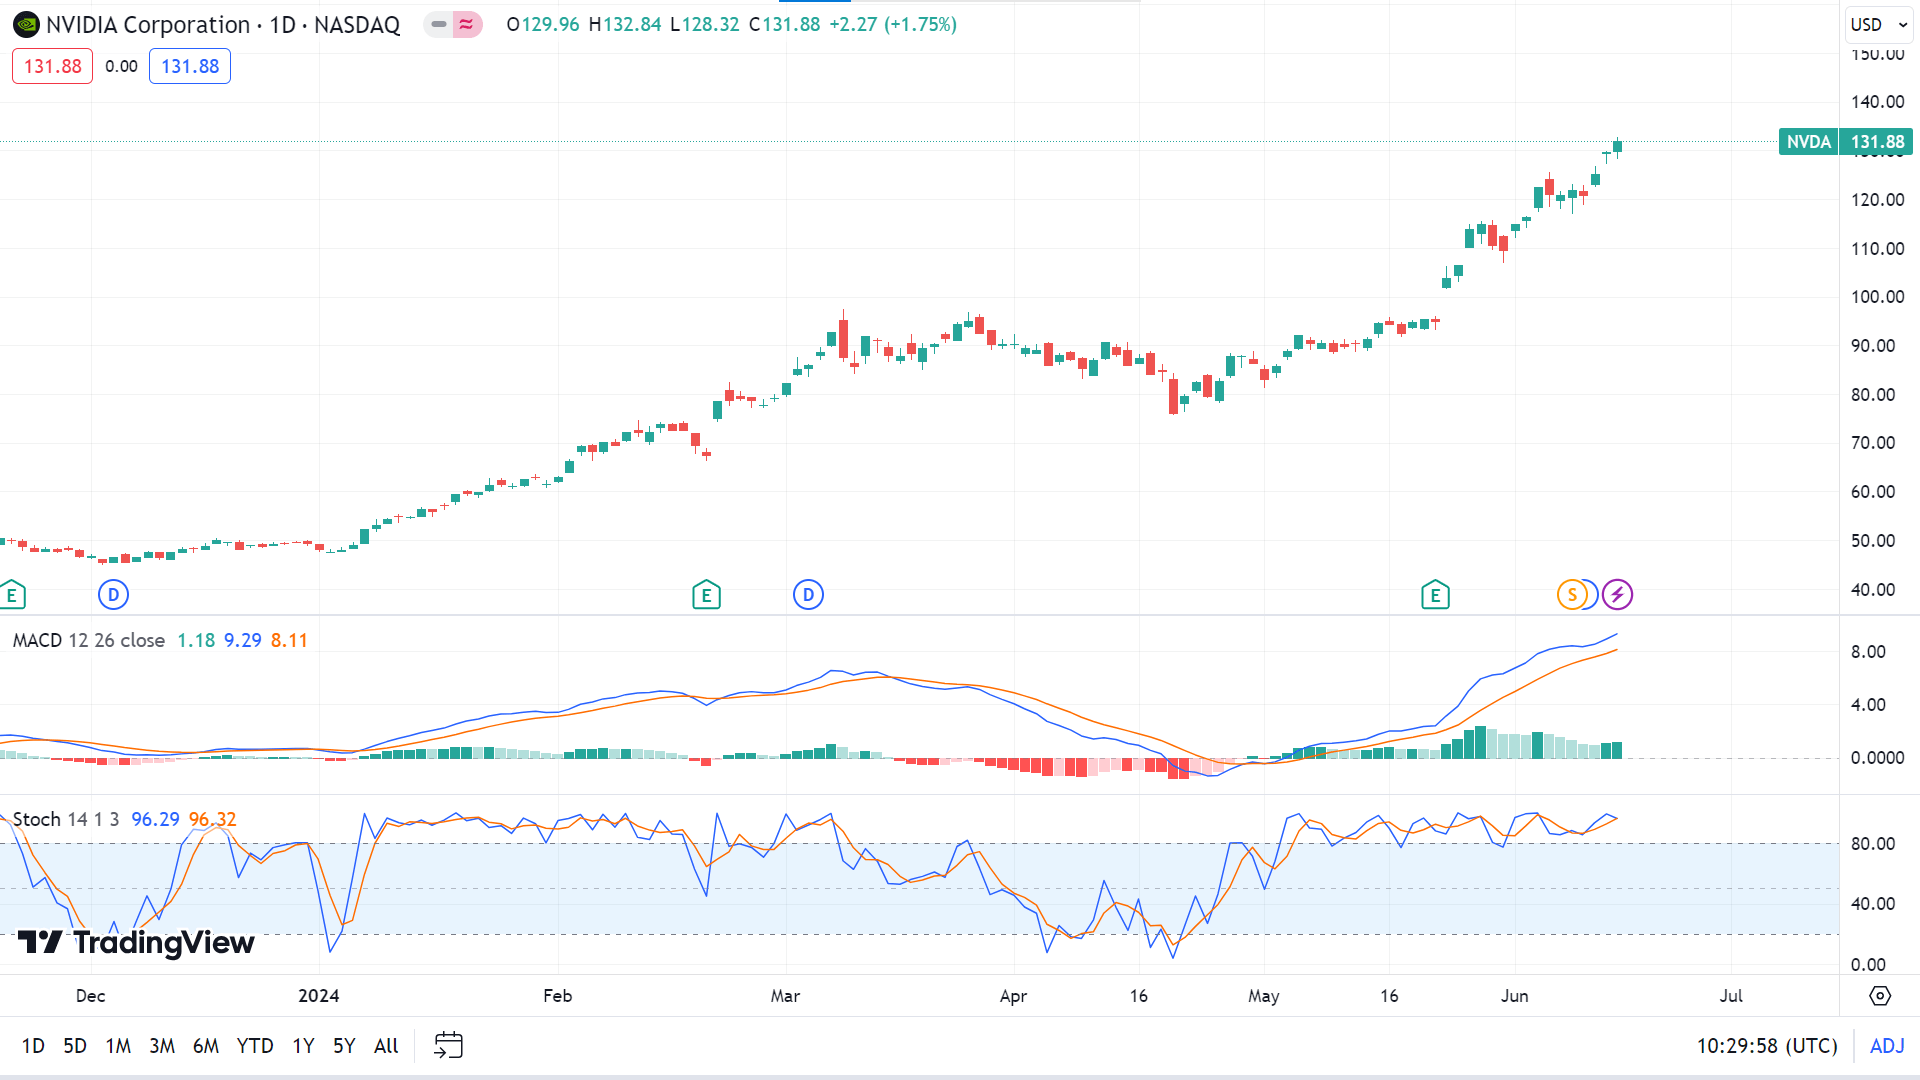Click the low price L128.32
1920x1080 pixels.
705,24
